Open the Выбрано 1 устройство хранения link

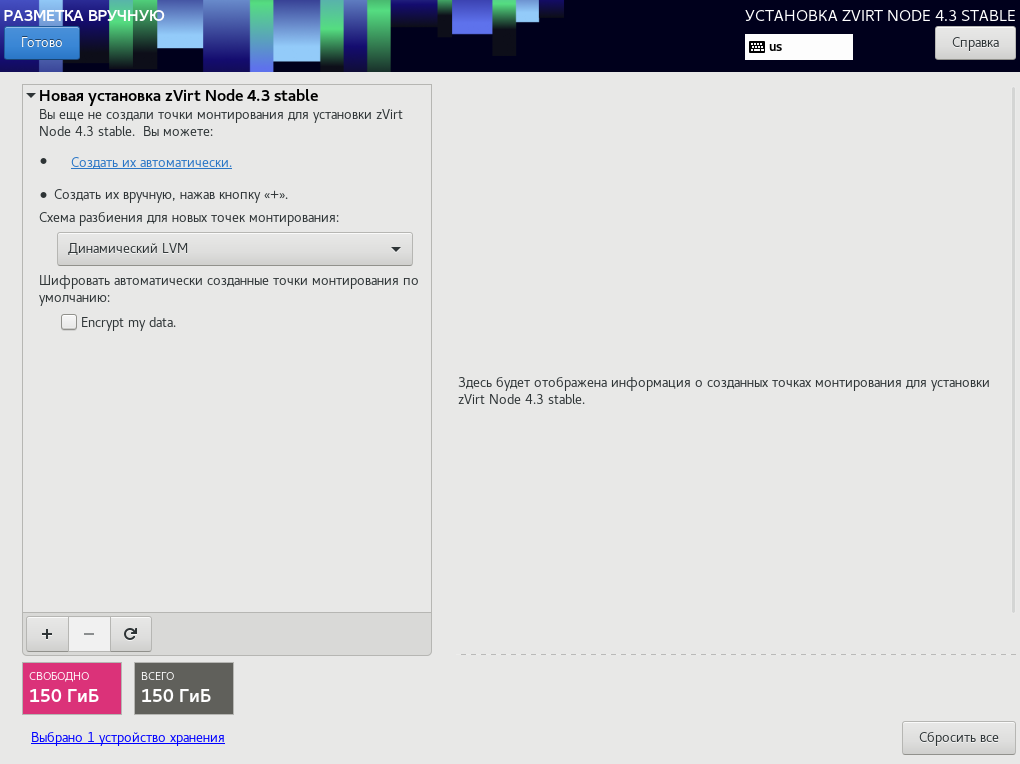(x=128, y=737)
